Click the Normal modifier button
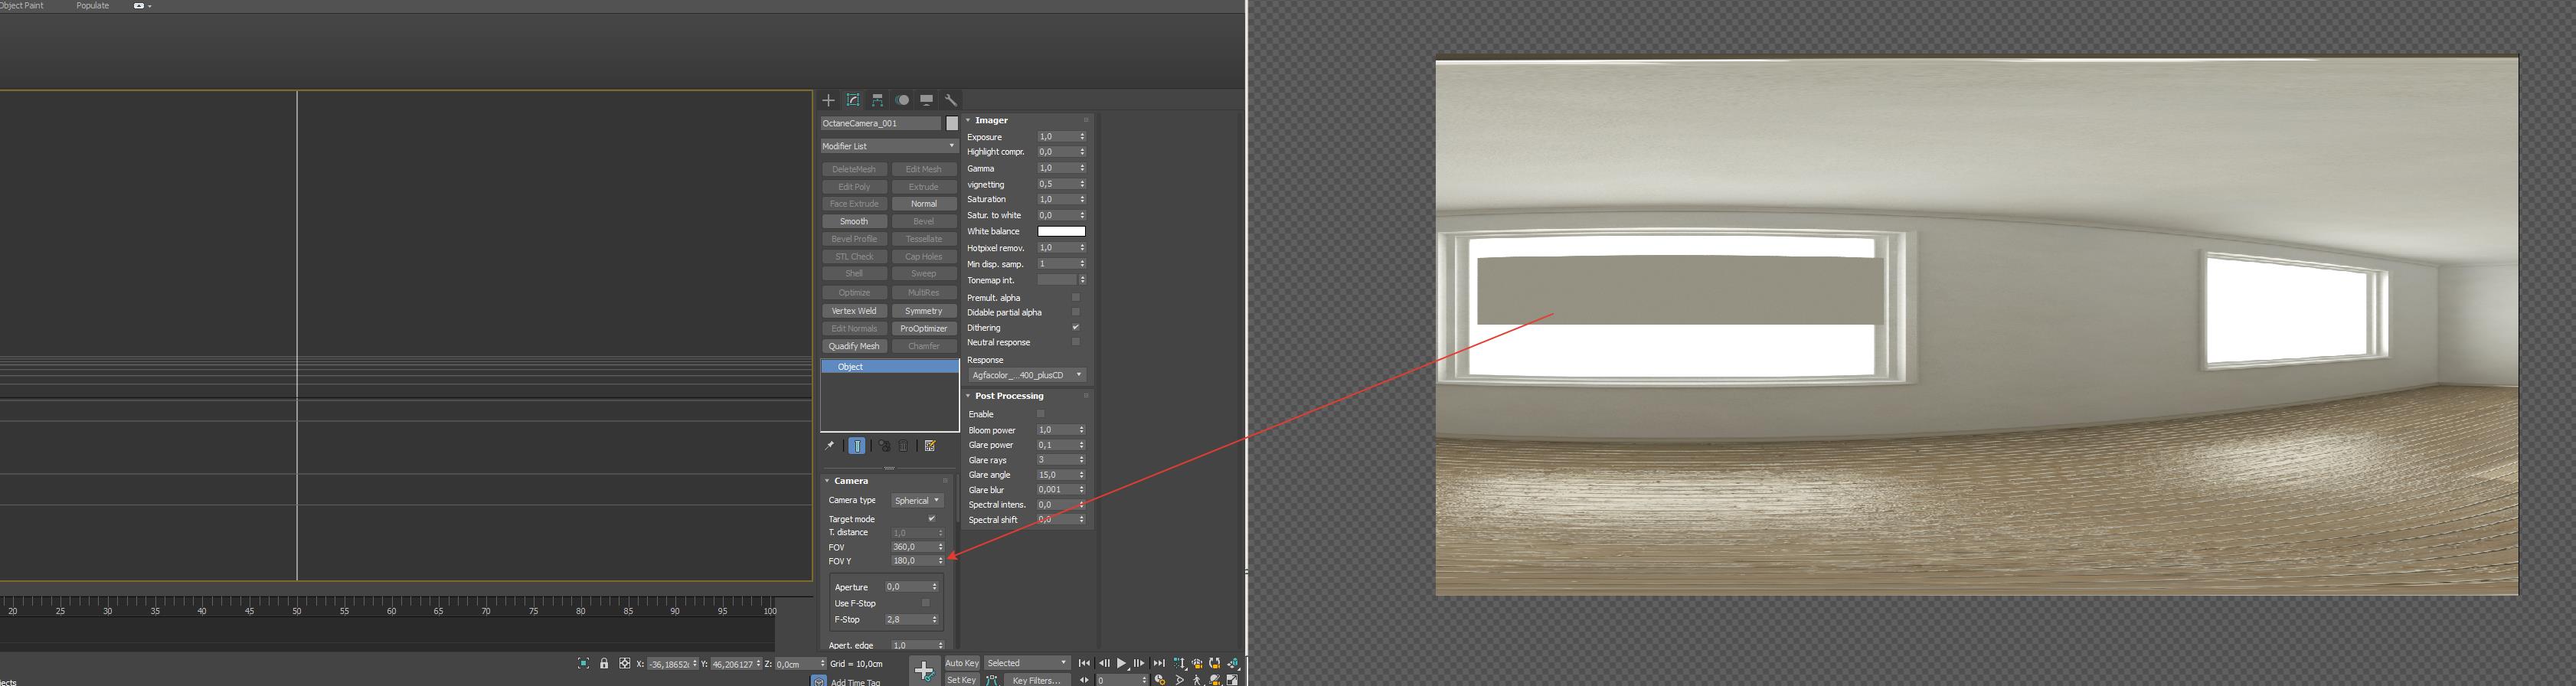2576x686 pixels. 924,204
